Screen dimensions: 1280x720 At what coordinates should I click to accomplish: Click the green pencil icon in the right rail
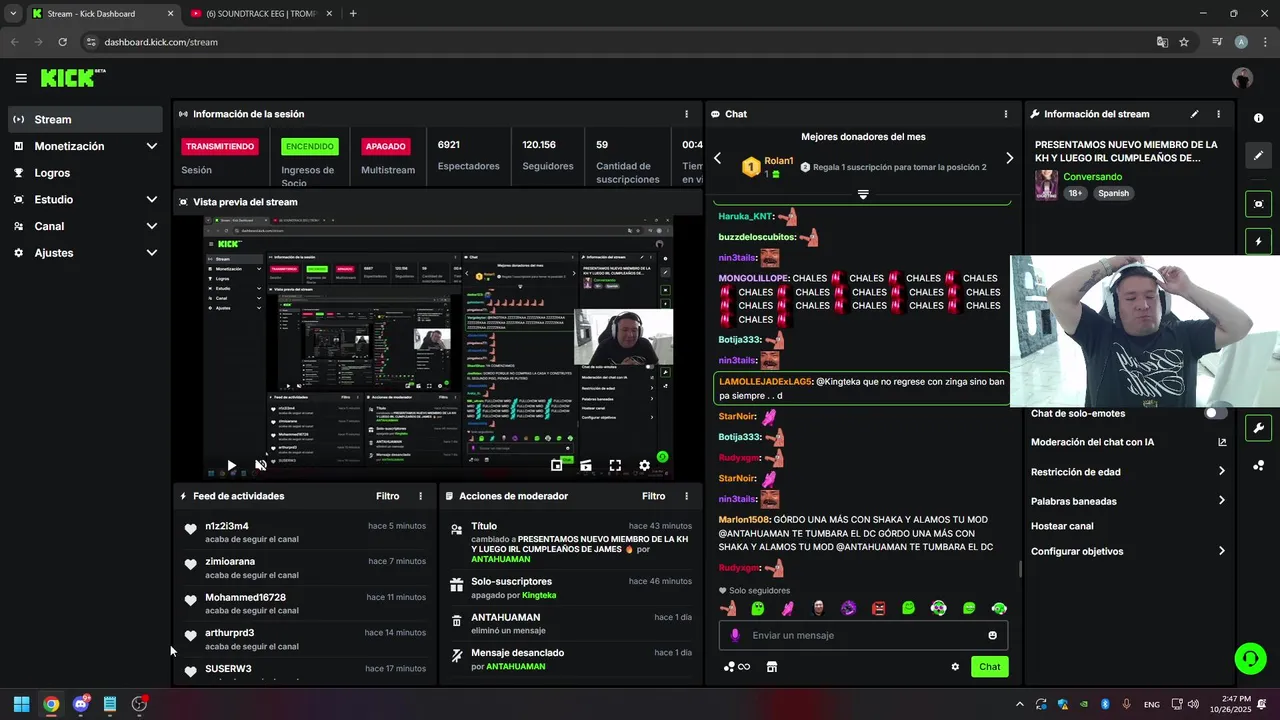1258,156
